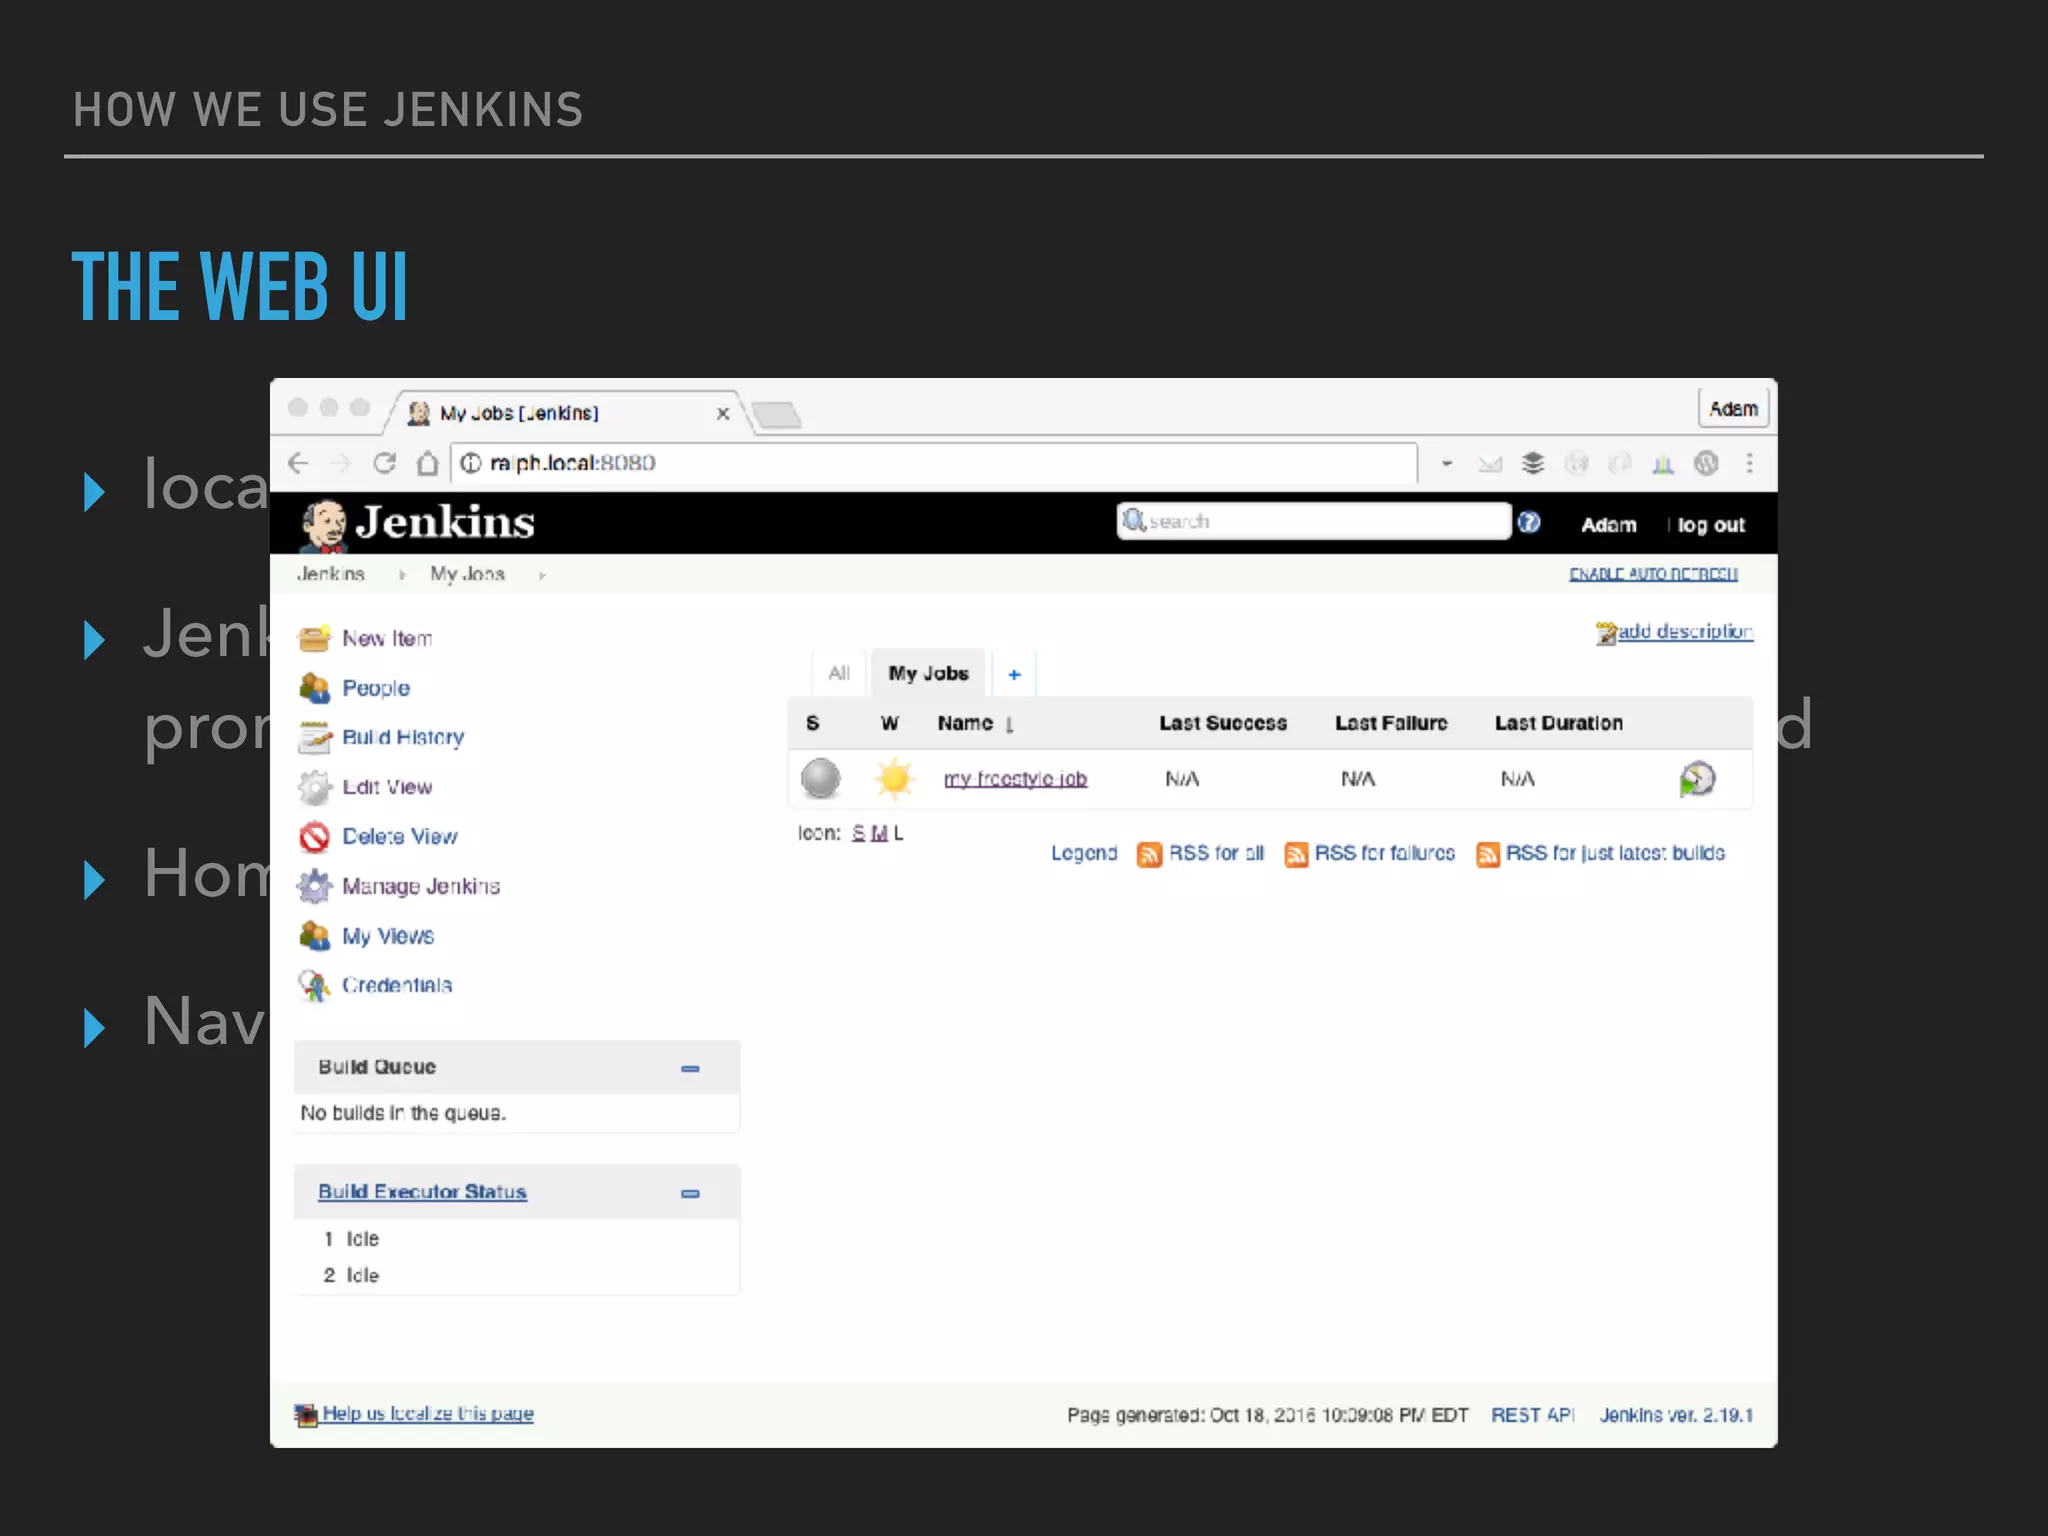Click the People icon in sidebar

(x=314, y=688)
